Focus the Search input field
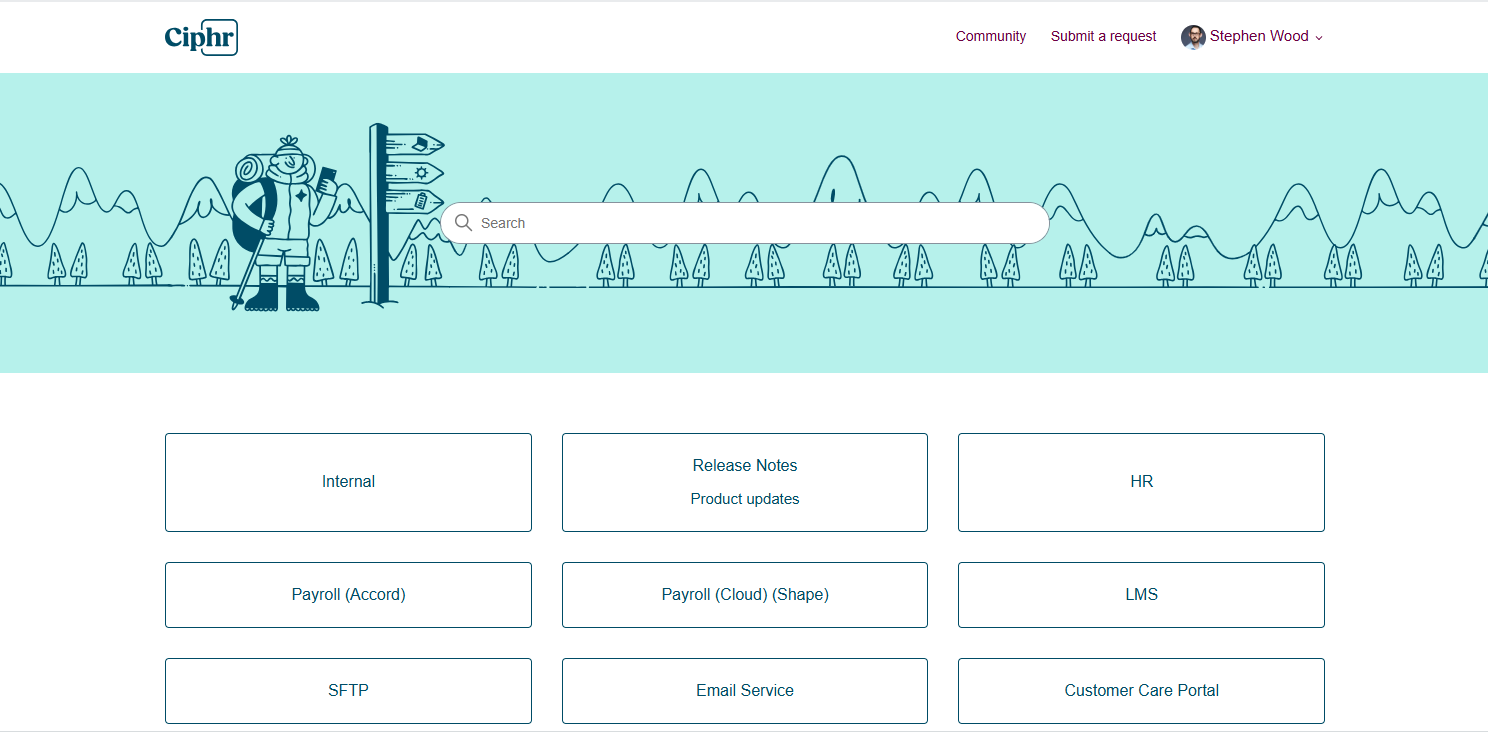 (745, 223)
